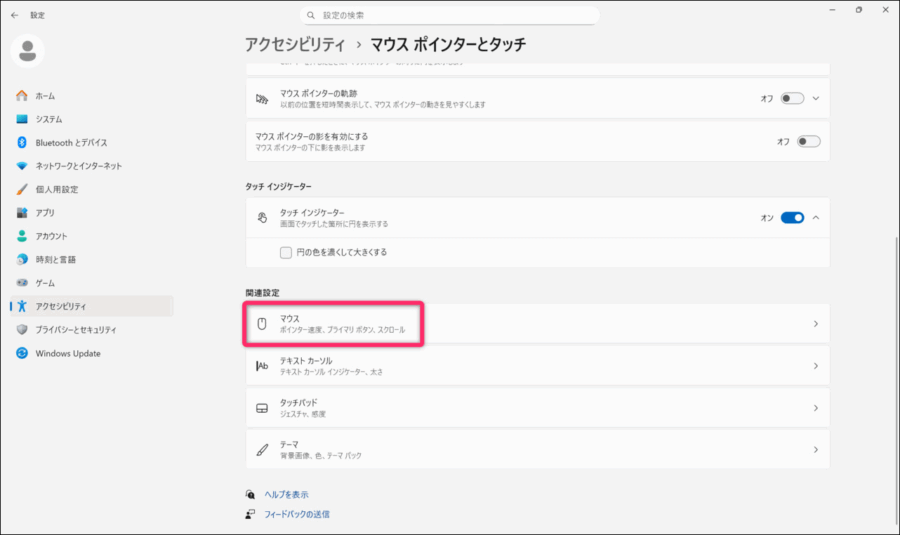
Task: Click フィードバックの送信 link
Action: [297, 514]
